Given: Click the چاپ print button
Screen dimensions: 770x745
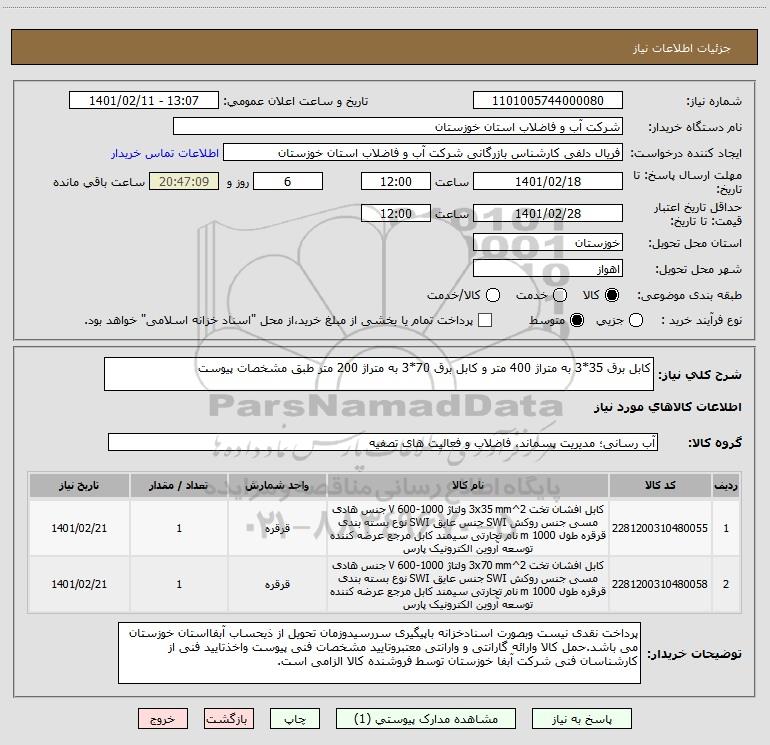Looking at the screenshot, I should (295, 719).
